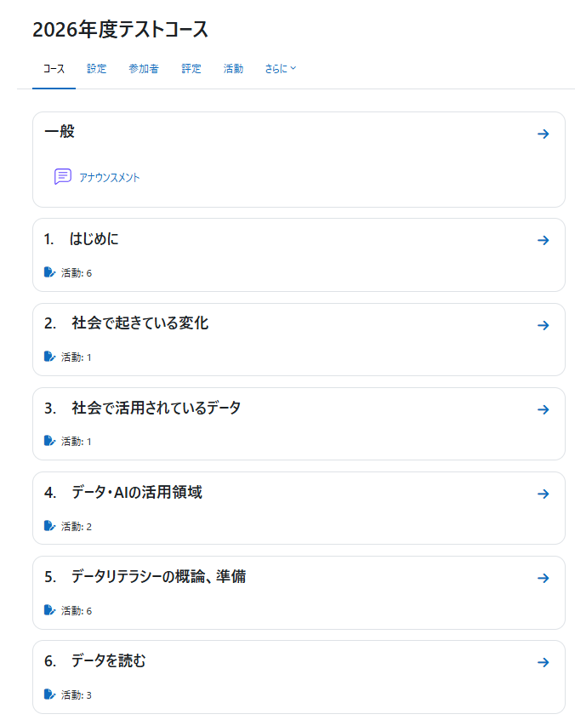Open arrow for データ・AIの活用領域 section
The width and height of the screenshot is (575, 720).
pyautogui.click(x=543, y=494)
